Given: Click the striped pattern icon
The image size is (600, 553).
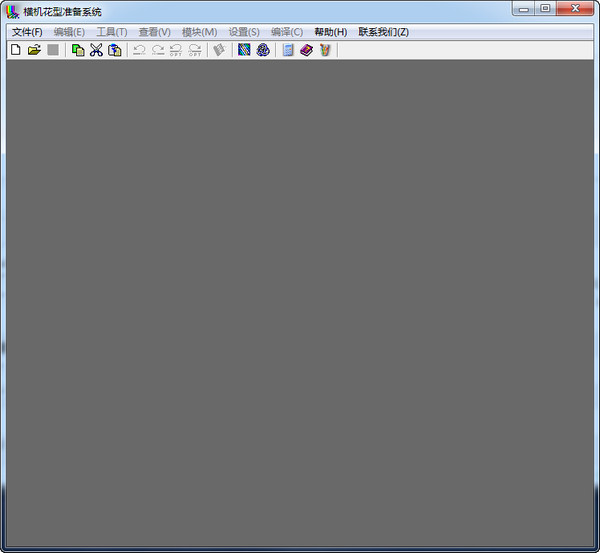Looking at the screenshot, I should pyautogui.click(x=244, y=50).
